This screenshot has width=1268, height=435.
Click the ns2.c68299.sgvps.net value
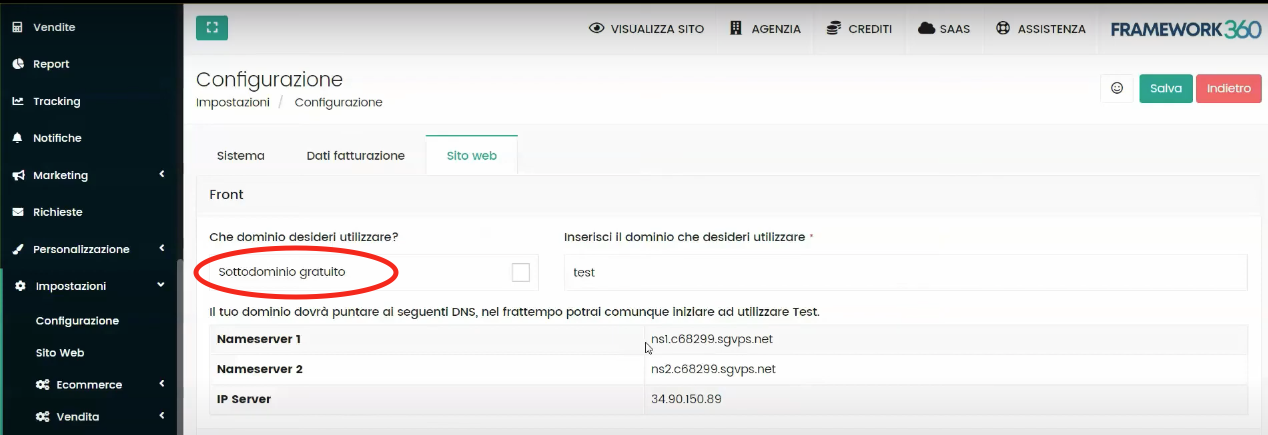(x=713, y=369)
